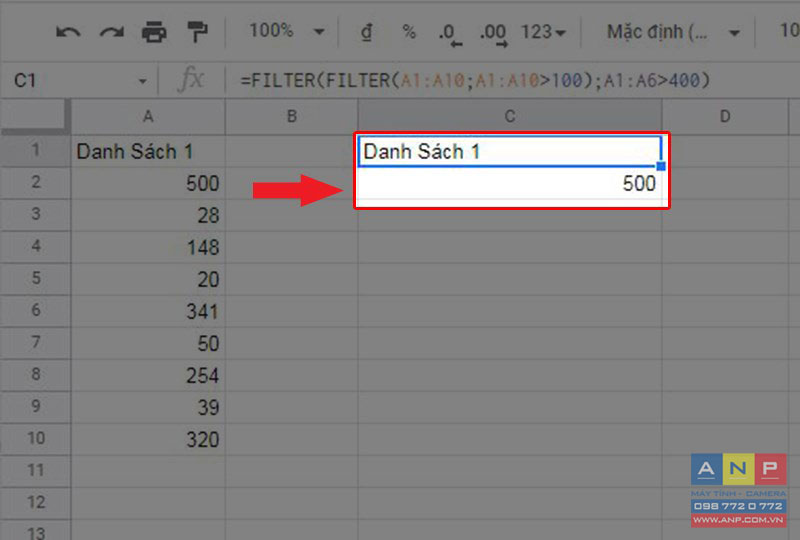Apply percent format icon
800x540 pixels.
click(x=409, y=32)
